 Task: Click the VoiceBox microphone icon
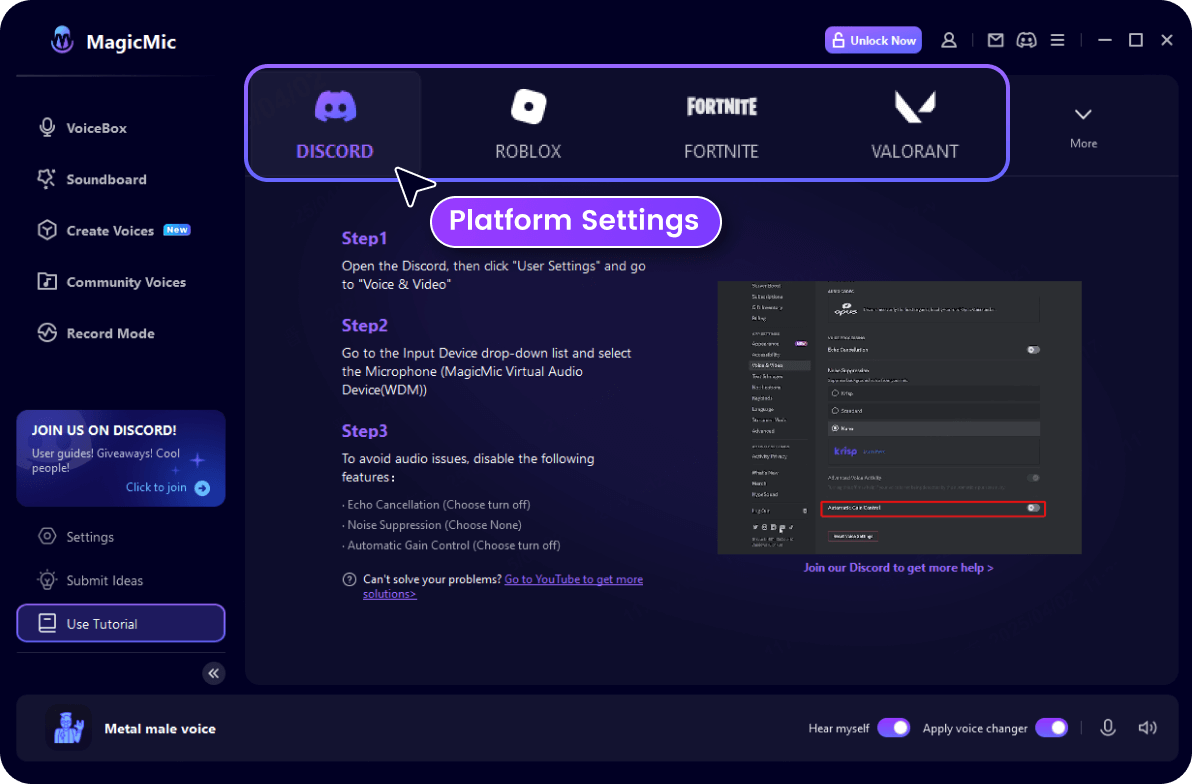[47, 128]
